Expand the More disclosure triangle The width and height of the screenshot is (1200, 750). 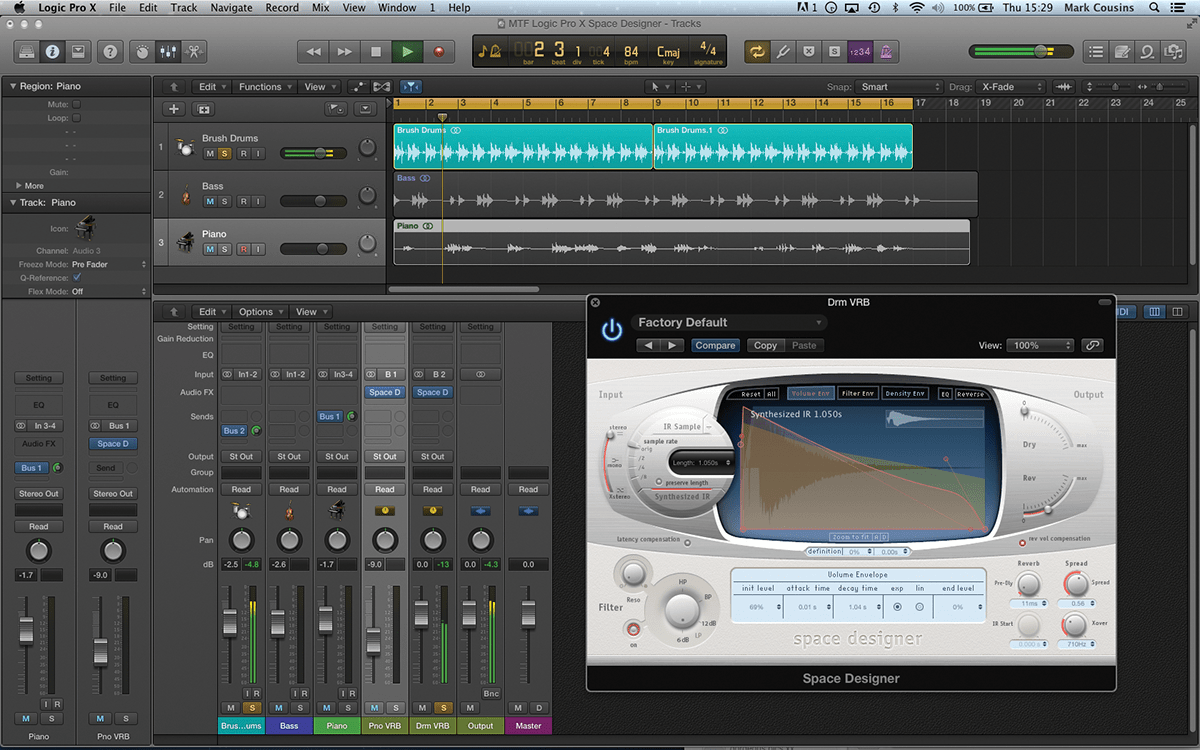click(19, 186)
